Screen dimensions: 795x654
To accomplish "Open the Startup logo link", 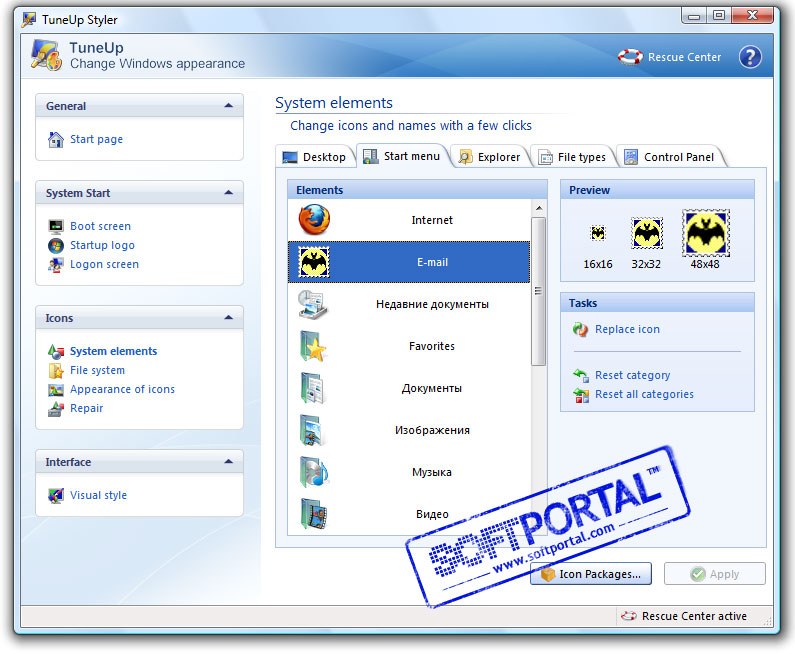I will [102, 245].
